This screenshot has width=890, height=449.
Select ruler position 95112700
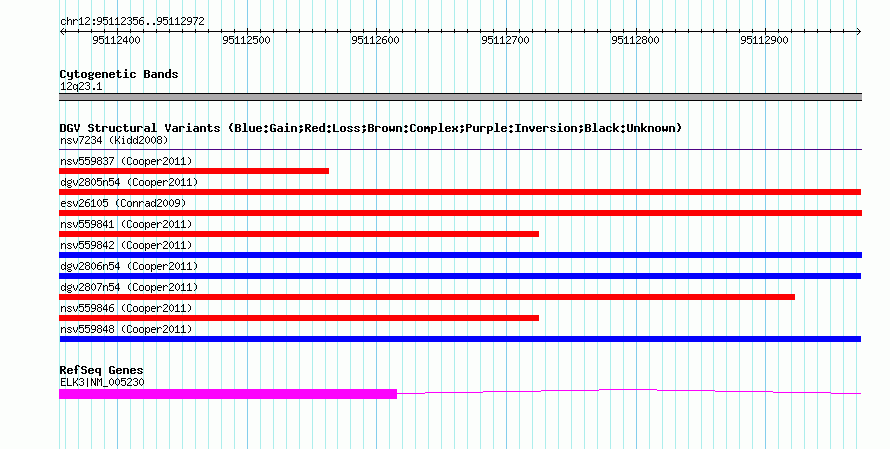click(505, 40)
